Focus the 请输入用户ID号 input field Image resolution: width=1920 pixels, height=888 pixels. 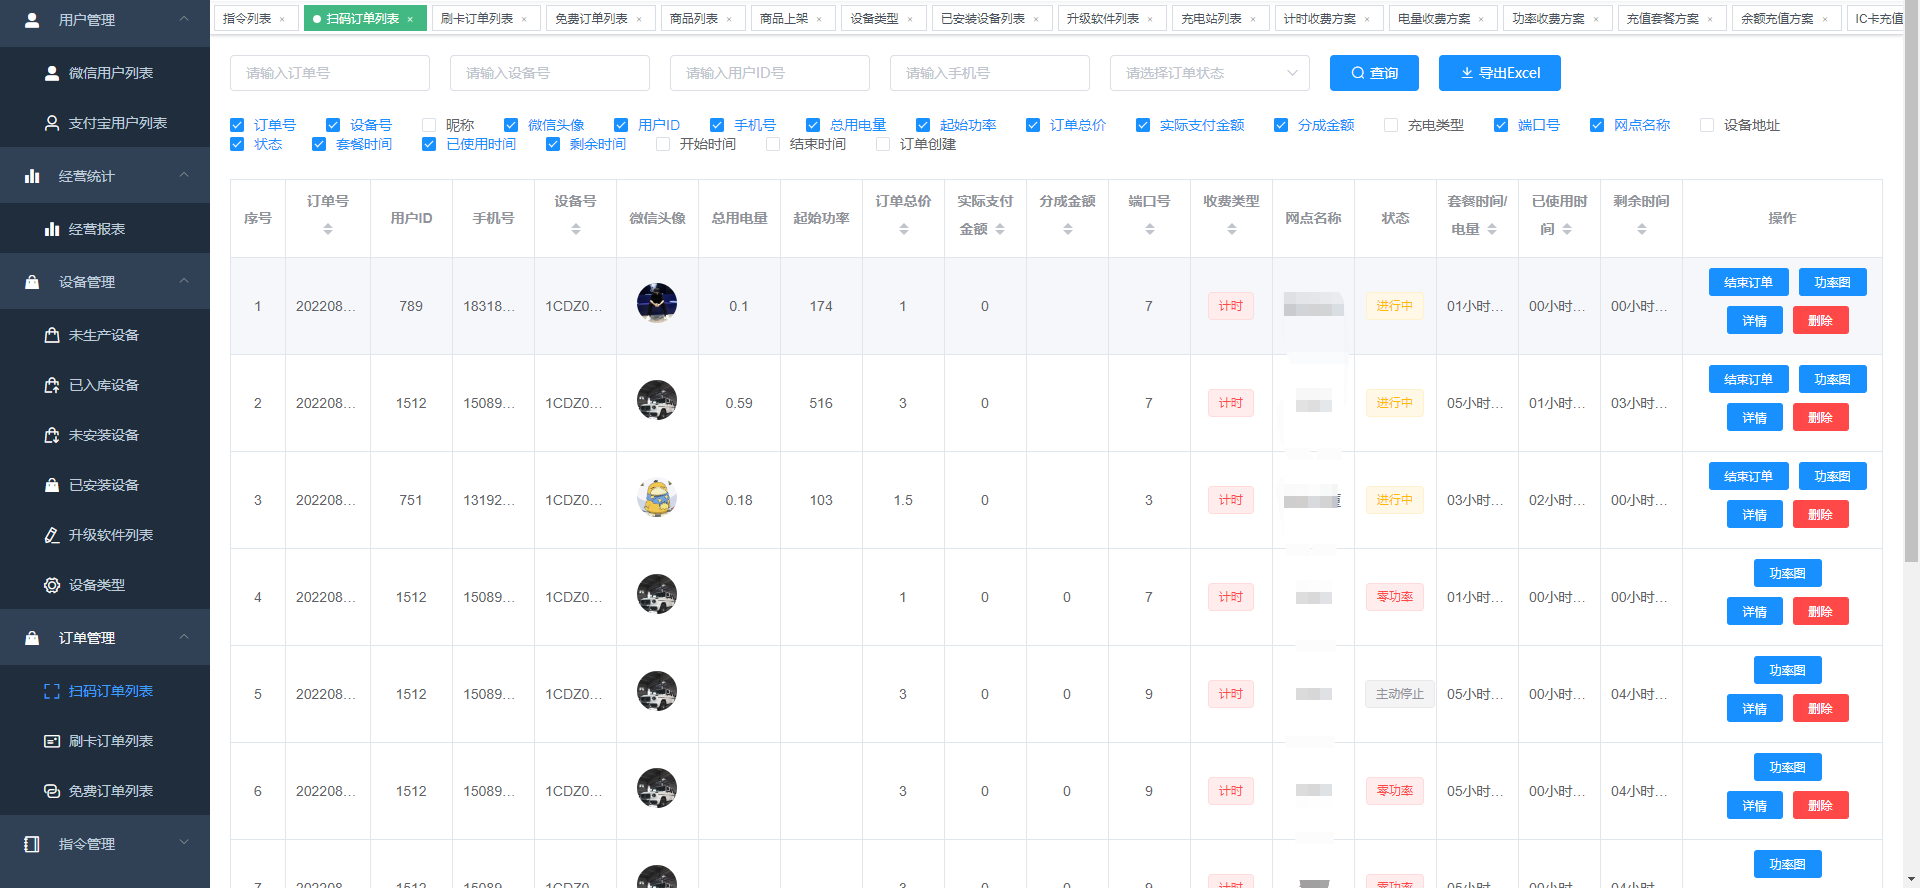coord(770,73)
